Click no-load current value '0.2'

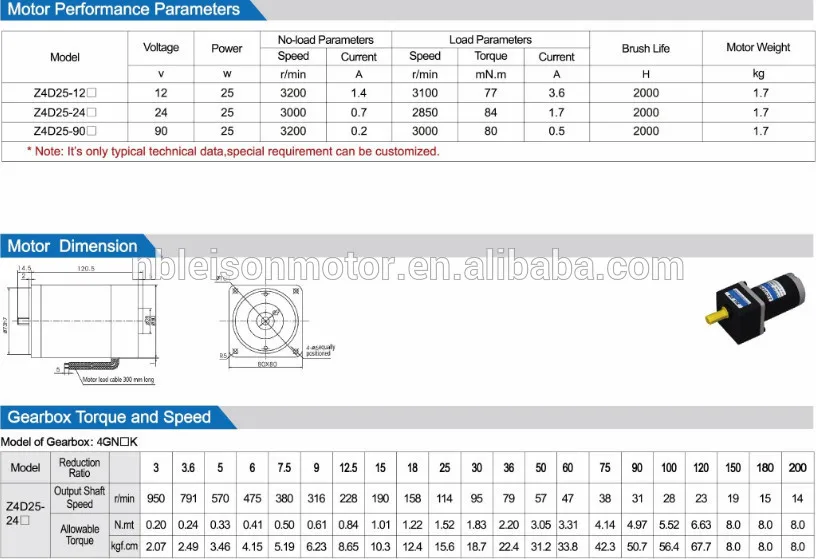pos(359,131)
